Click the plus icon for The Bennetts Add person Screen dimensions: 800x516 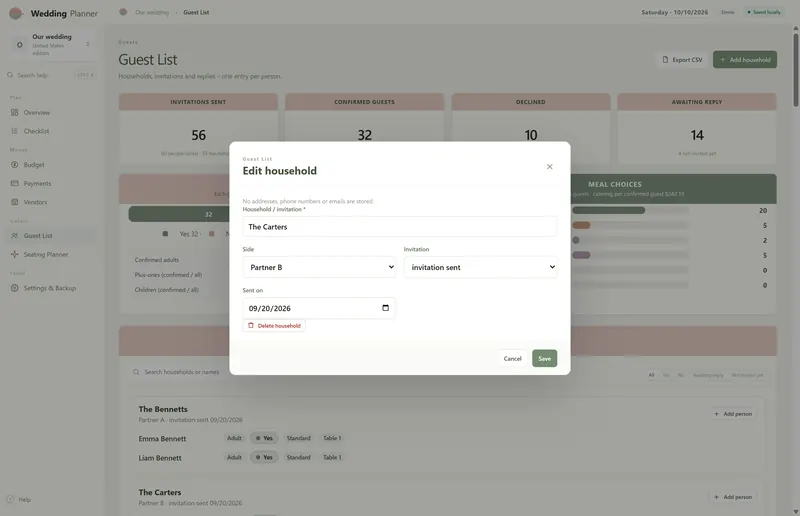[716, 414]
